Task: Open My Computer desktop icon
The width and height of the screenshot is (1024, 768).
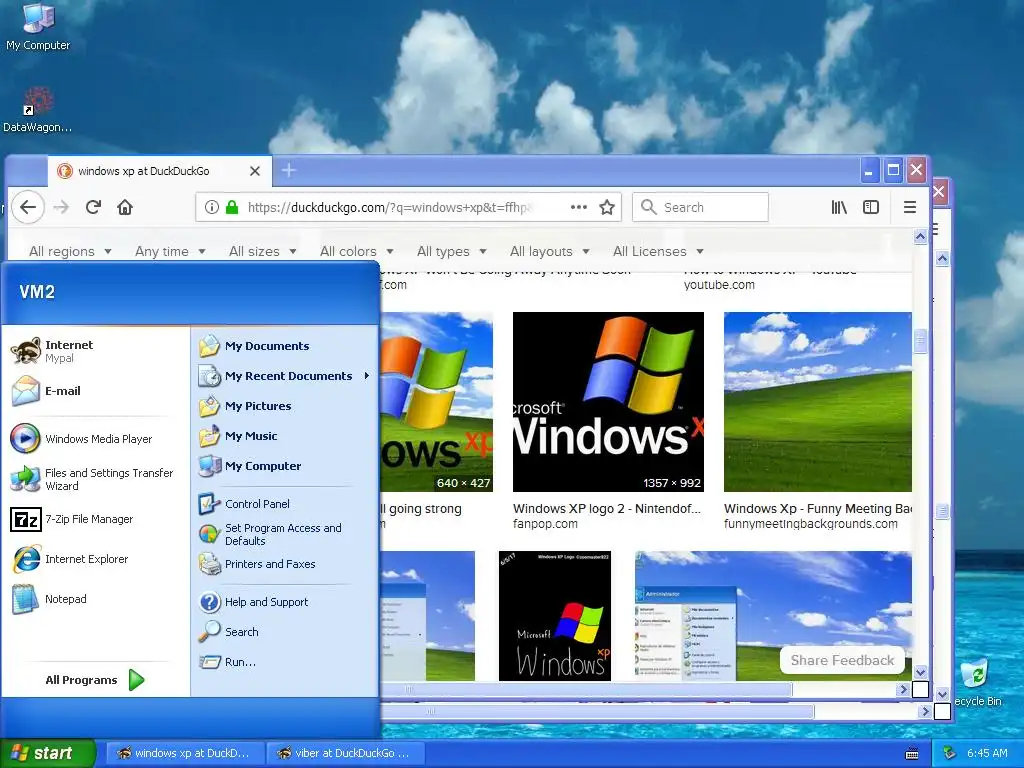Action: (38, 26)
